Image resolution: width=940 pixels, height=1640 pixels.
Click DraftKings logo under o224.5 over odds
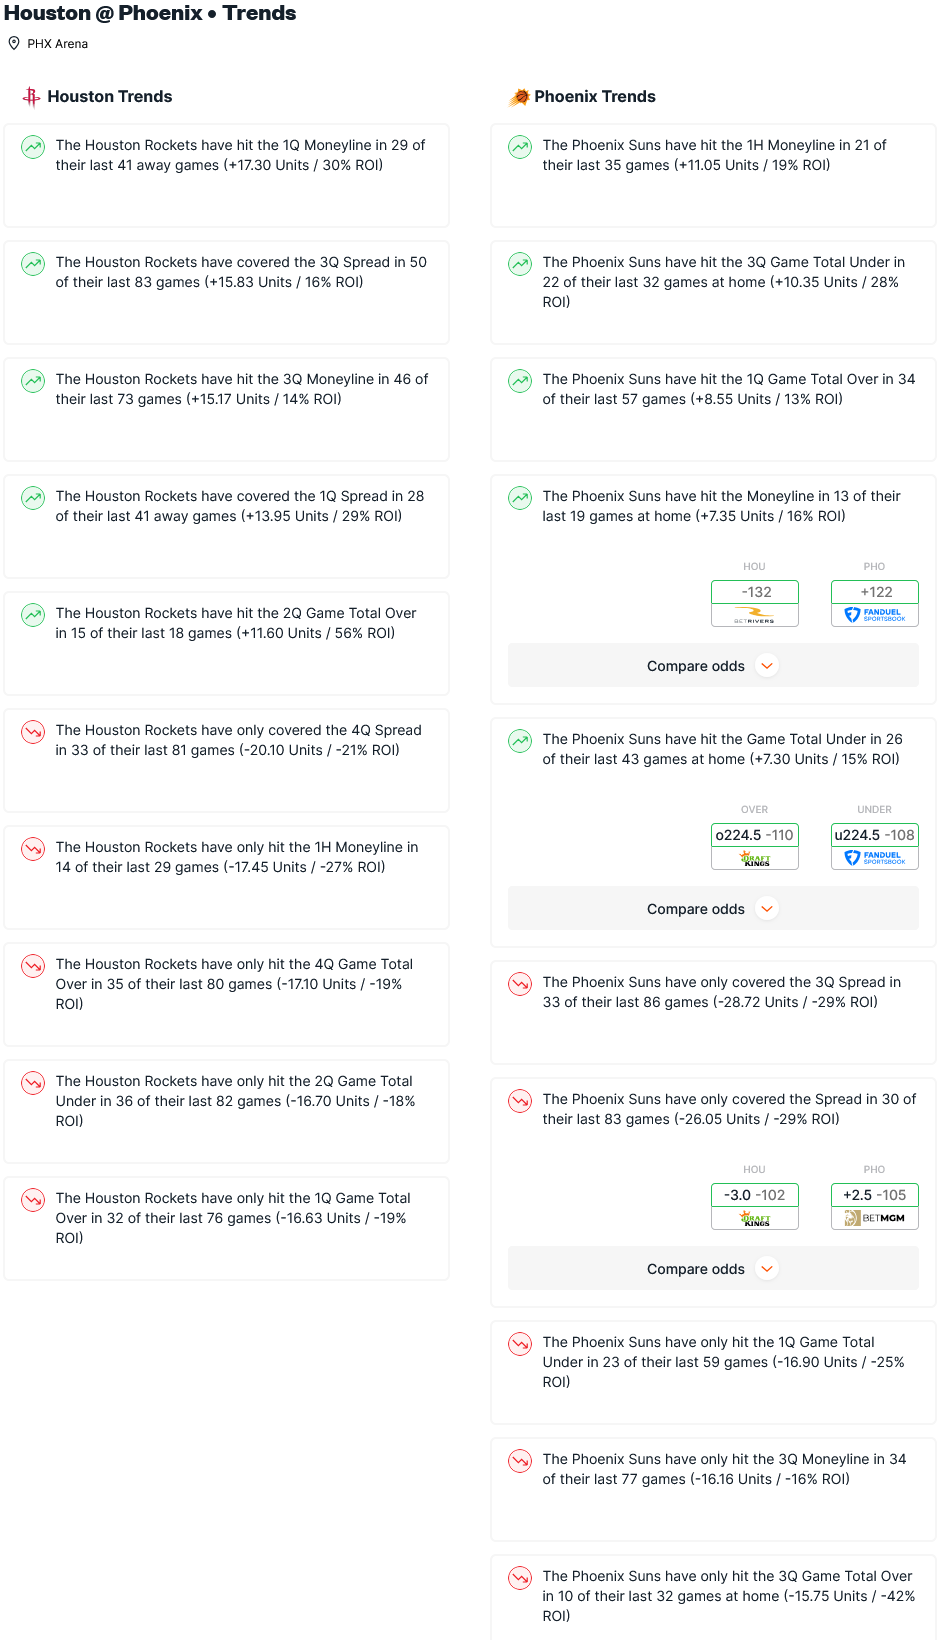[x=755, y=858]
